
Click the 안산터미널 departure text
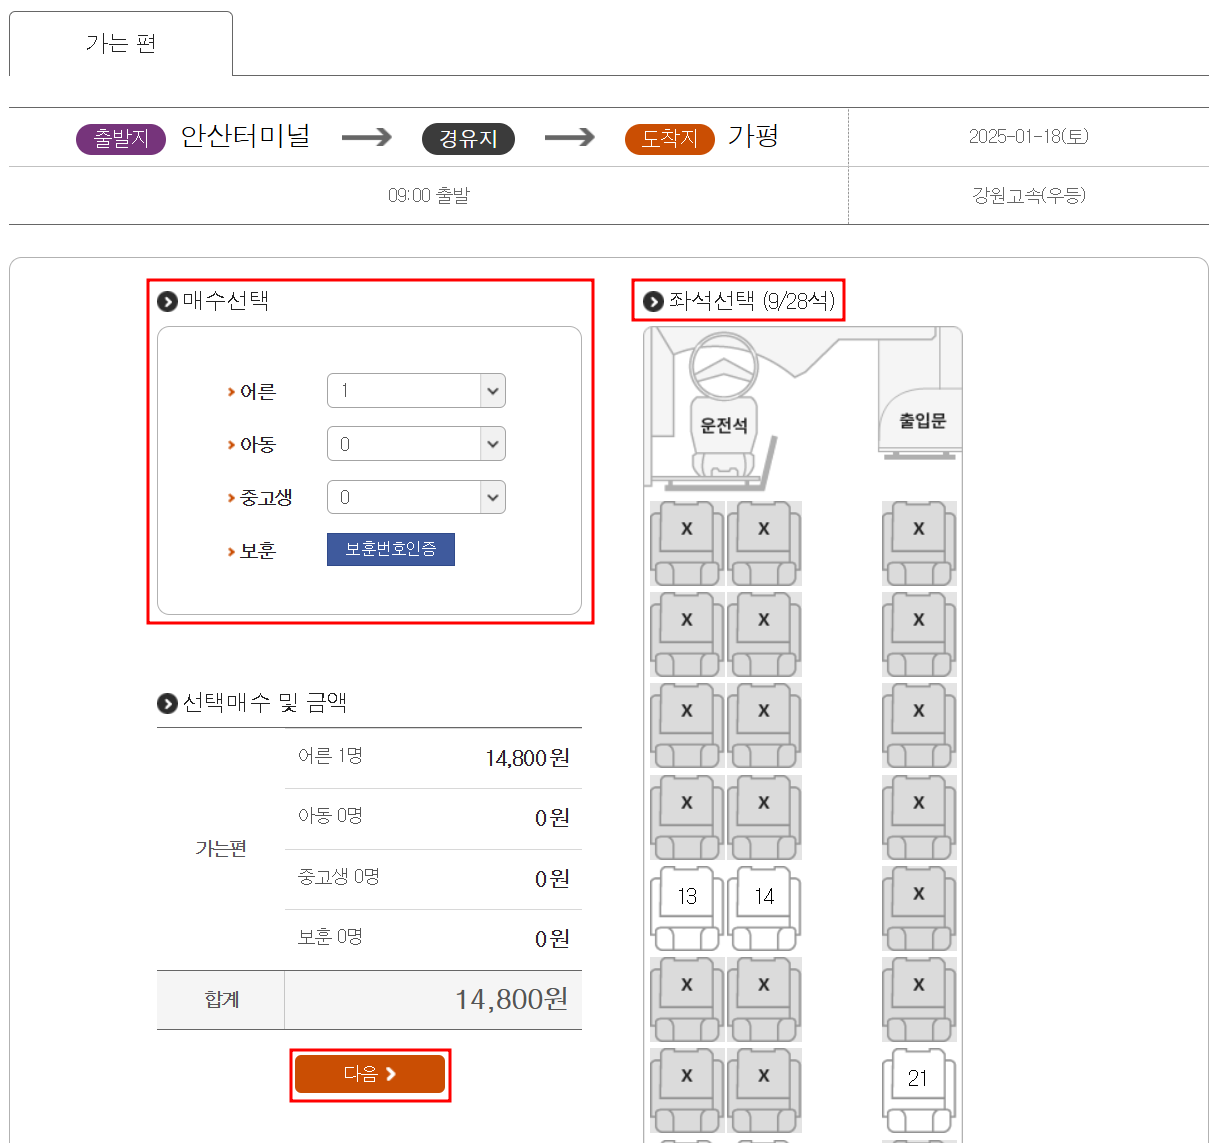click(x=245, y=136)
